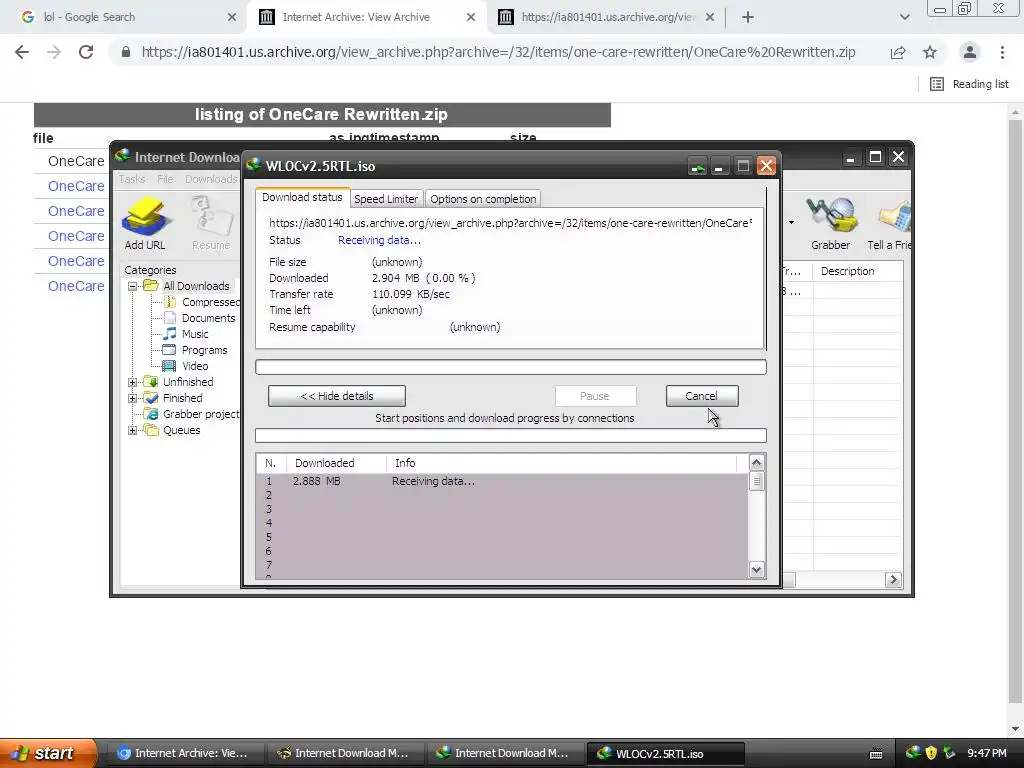
Task: Open the Grabber tool in IDM
Action: 830,224
